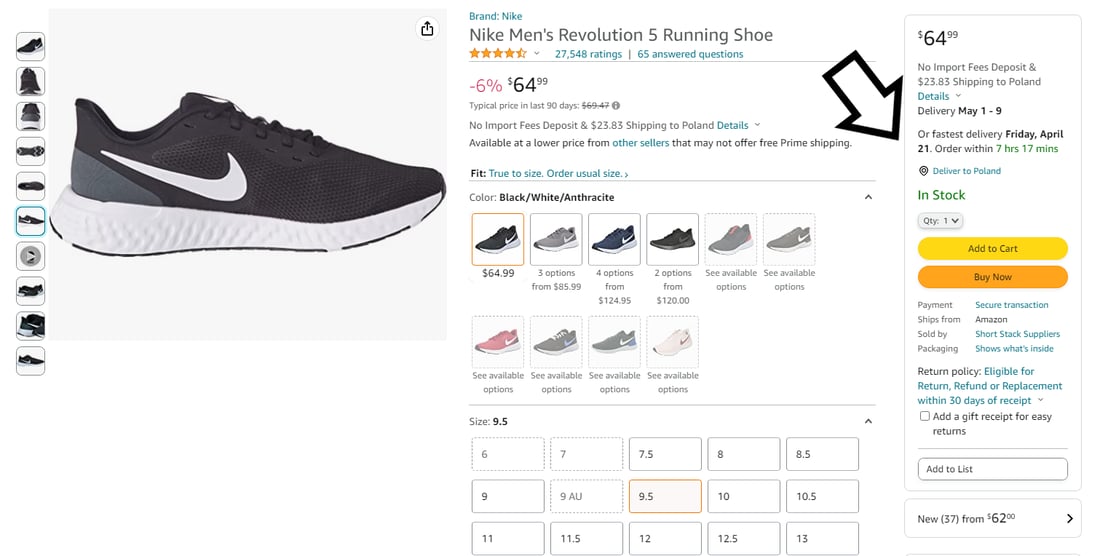Screen dimensions: 1100x556
Task: Open the New (37) offers arrow
Action: point(1069,519)
